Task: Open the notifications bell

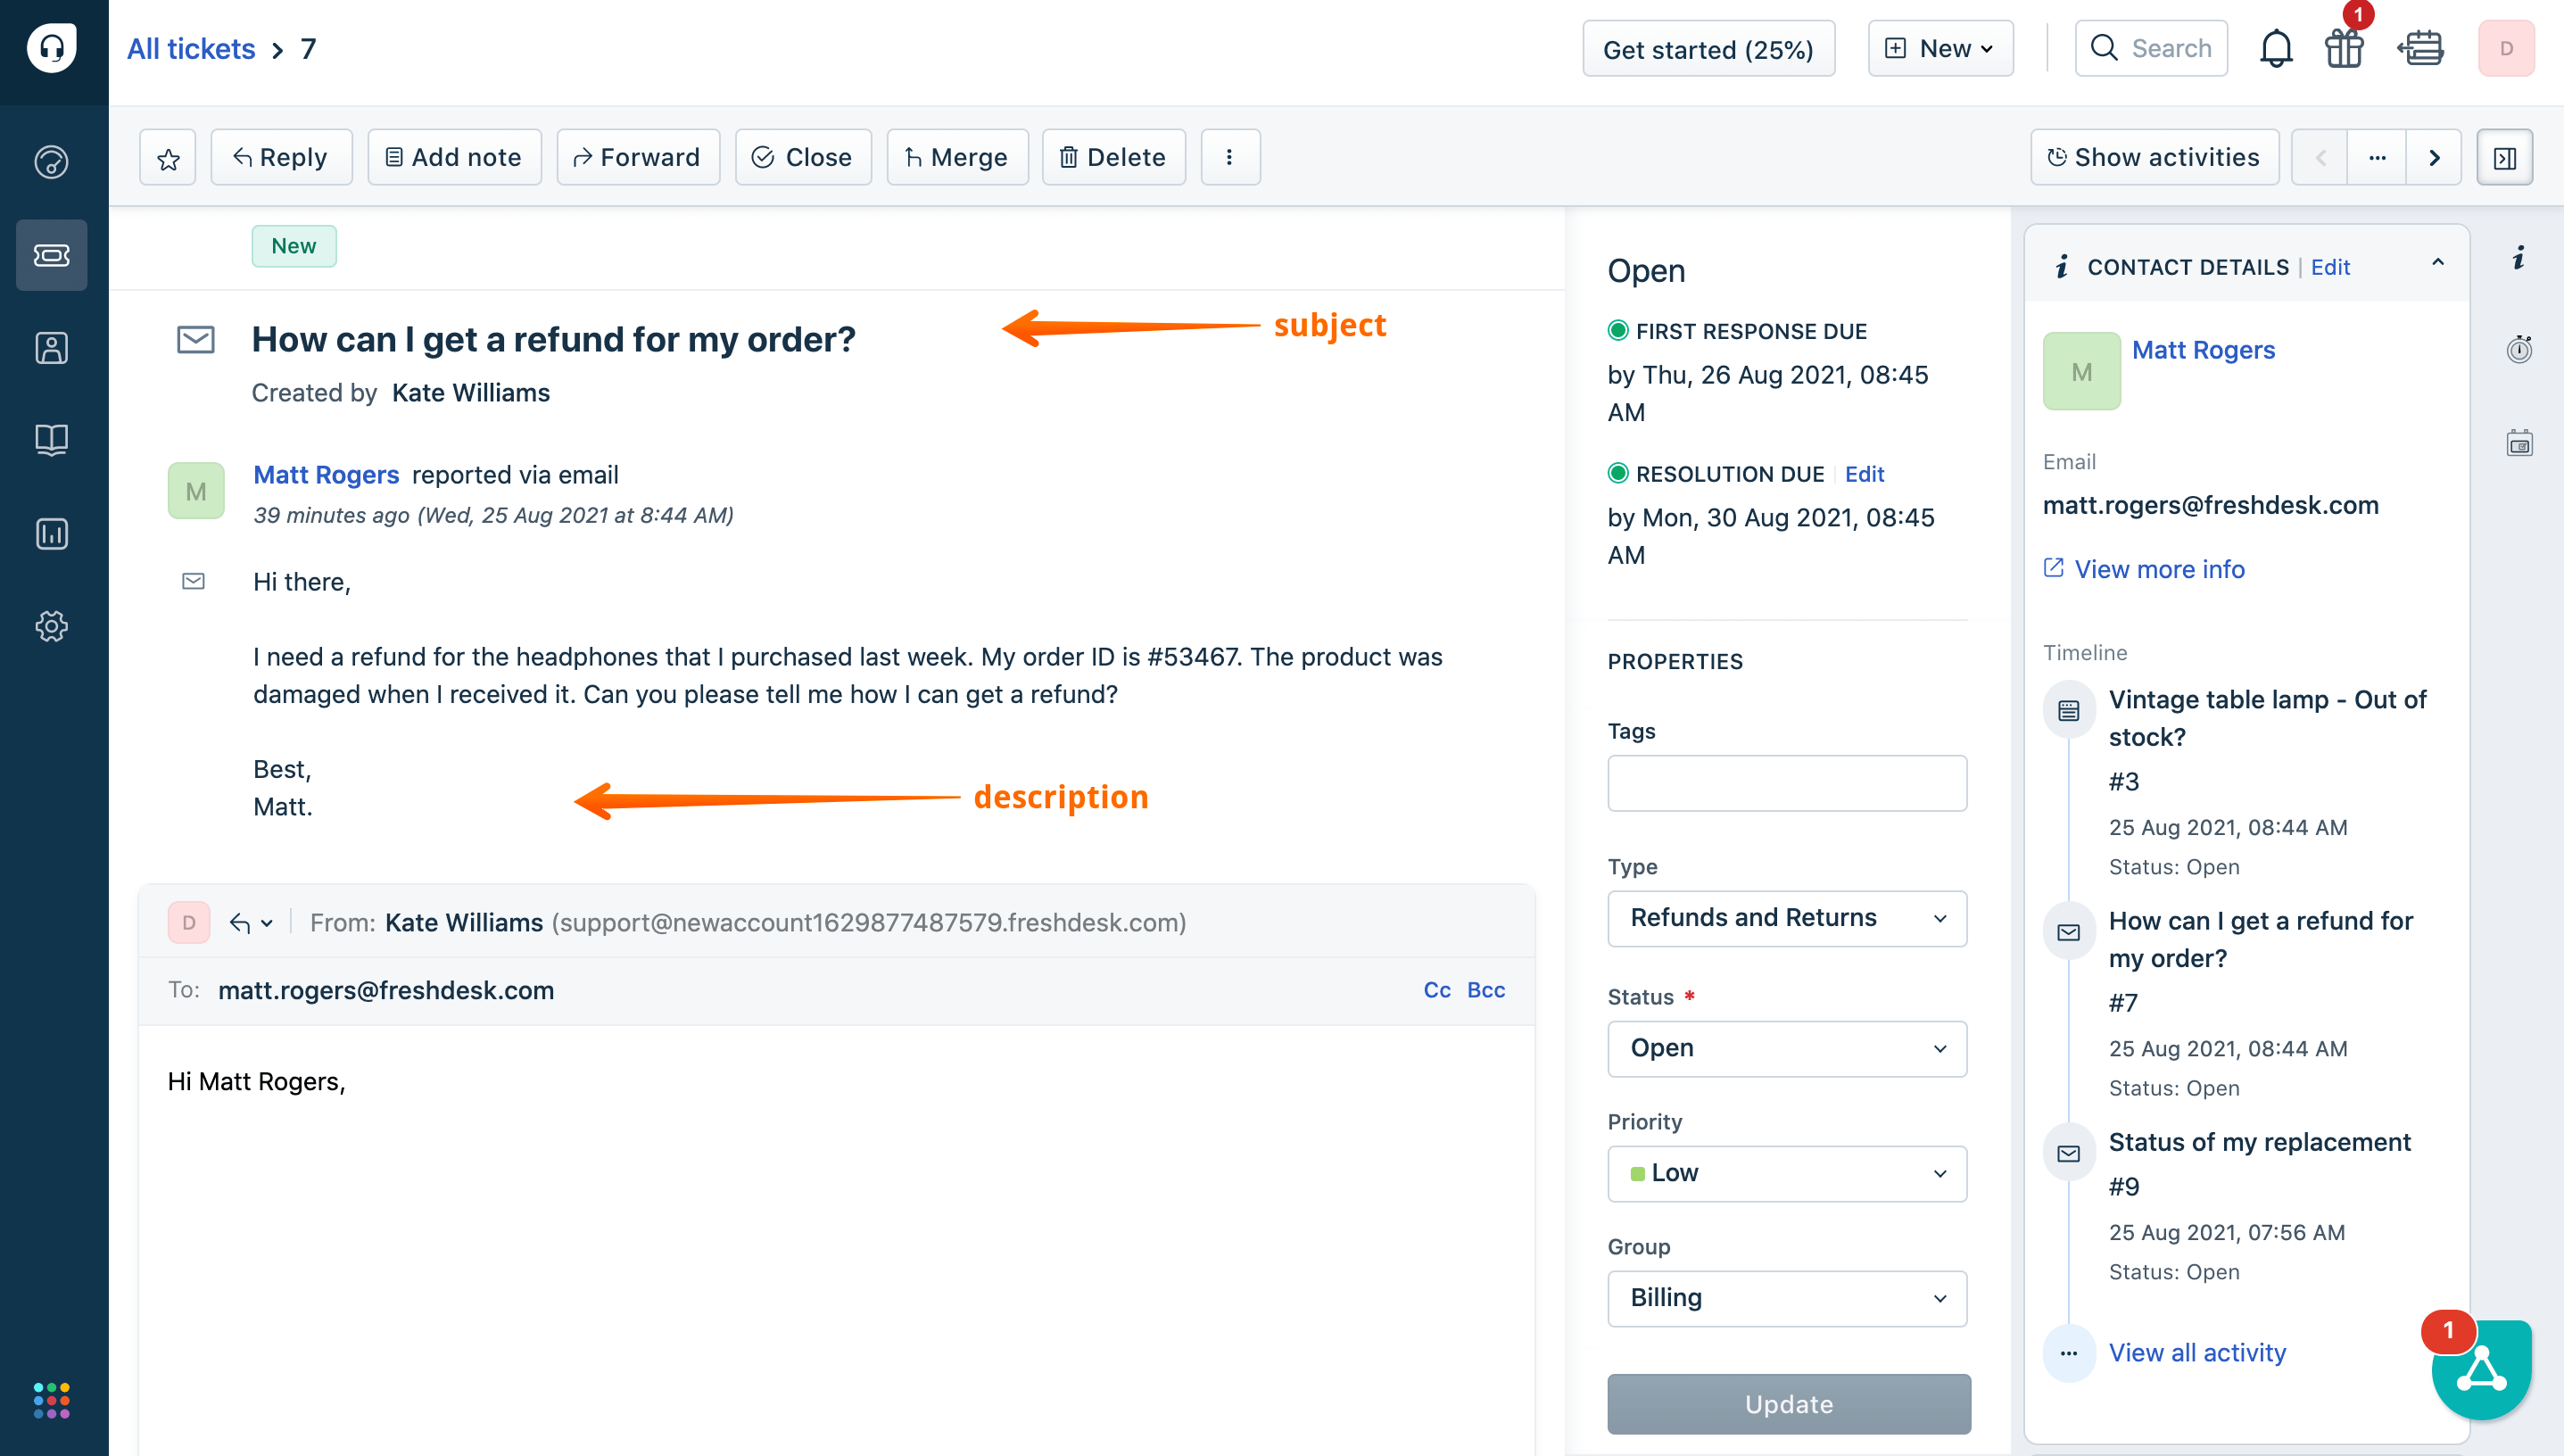Action: click(2276, 48)
